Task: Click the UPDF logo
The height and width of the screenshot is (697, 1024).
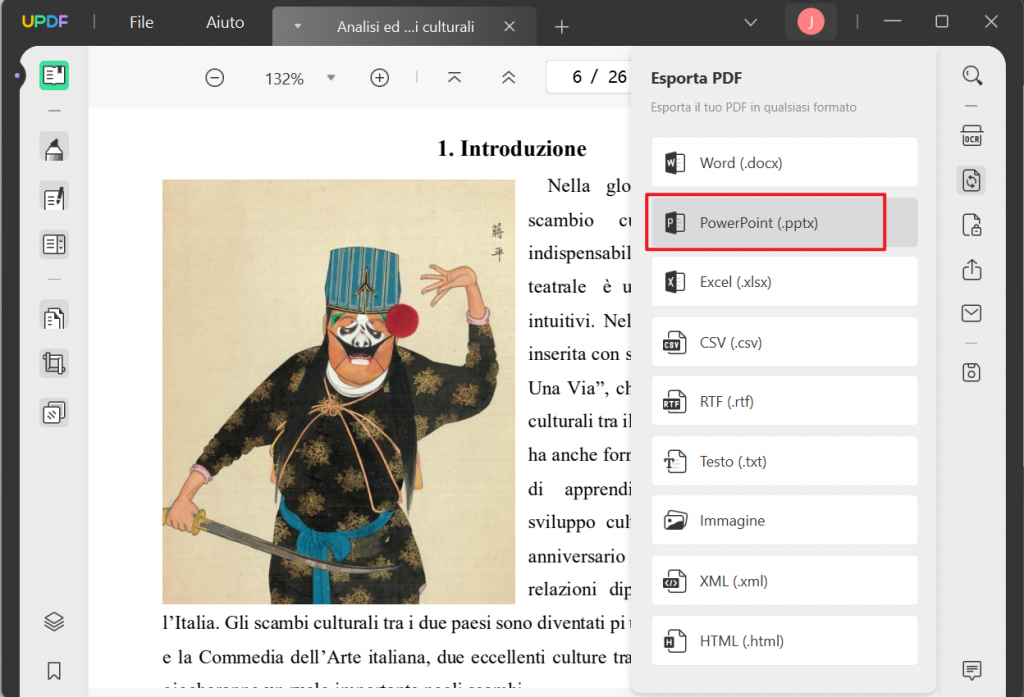Action: tap(45, 22)
